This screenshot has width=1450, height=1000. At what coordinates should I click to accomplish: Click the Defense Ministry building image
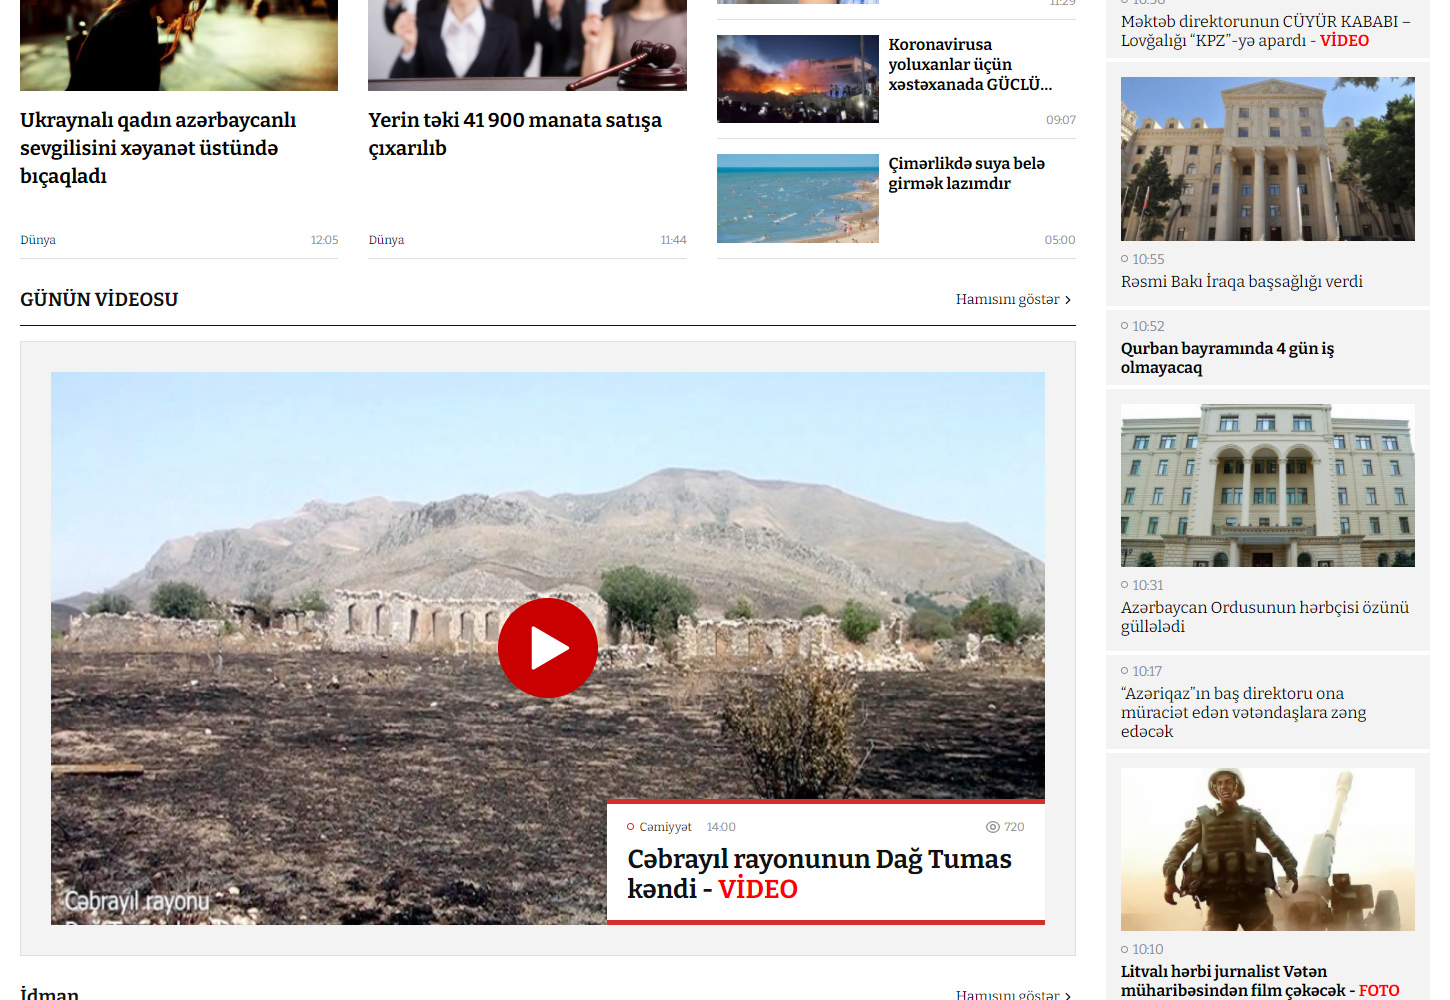pyautogui.click(x=1267, y=485)
